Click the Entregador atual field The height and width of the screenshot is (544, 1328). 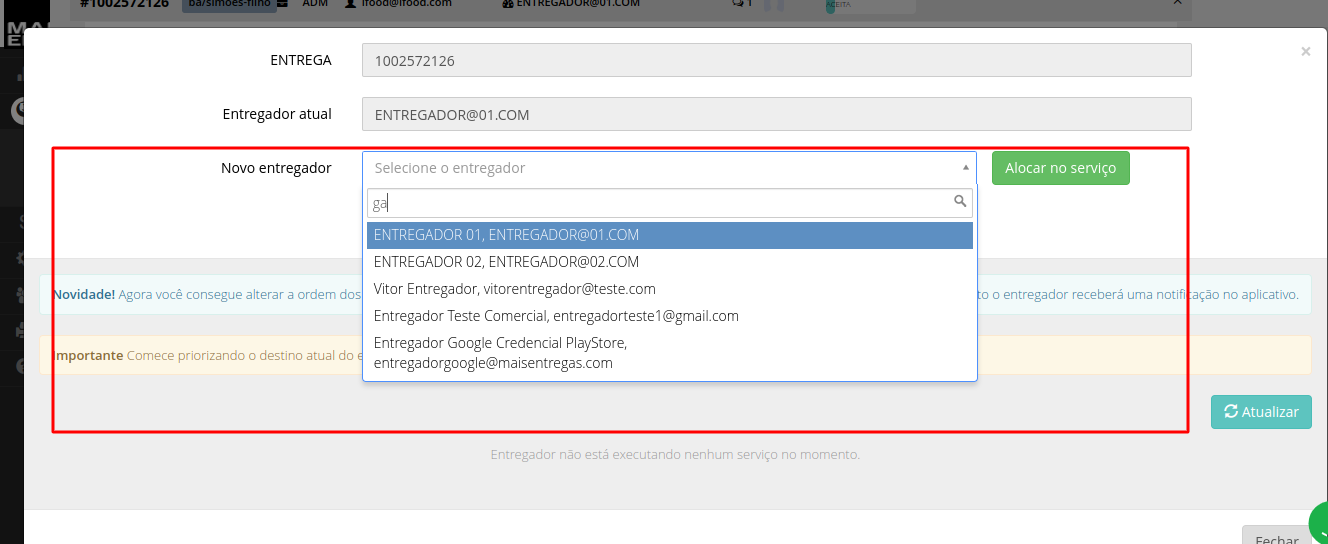click(776, 114)
